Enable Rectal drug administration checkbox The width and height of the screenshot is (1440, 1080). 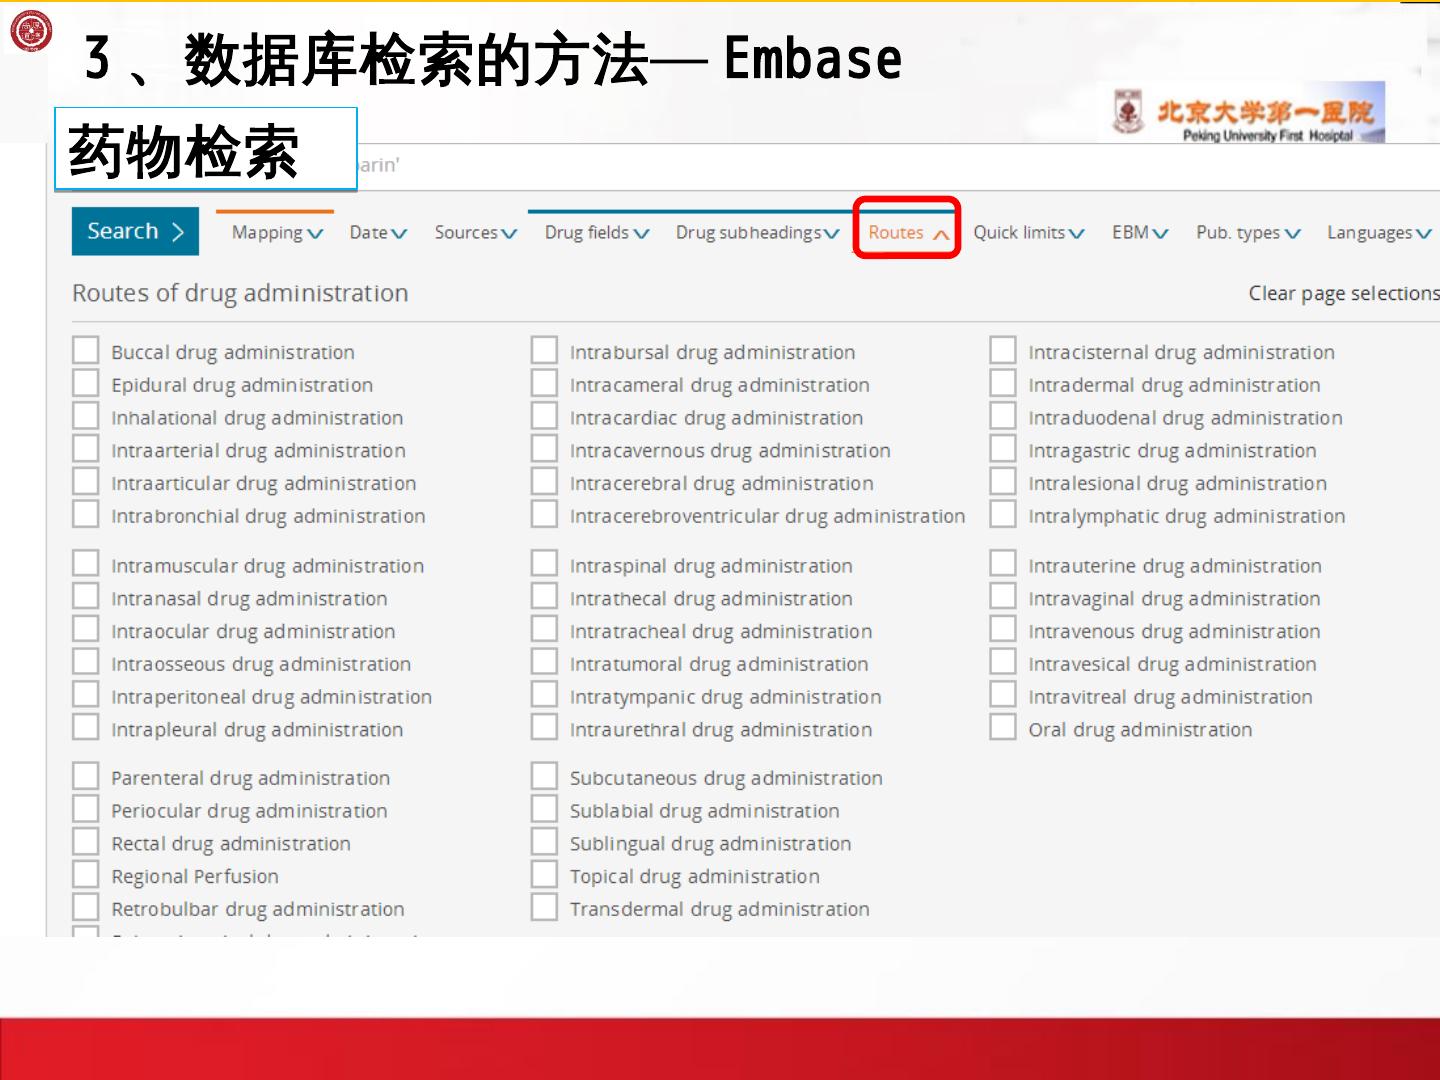[x=86, y=843]
